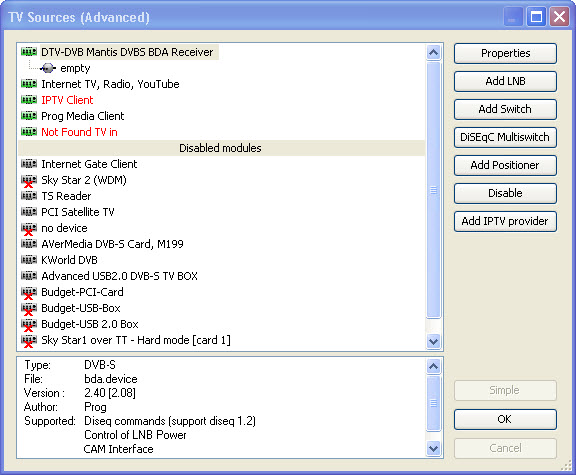Select the 'Not Found TV in' entry

tap(79, 132)
